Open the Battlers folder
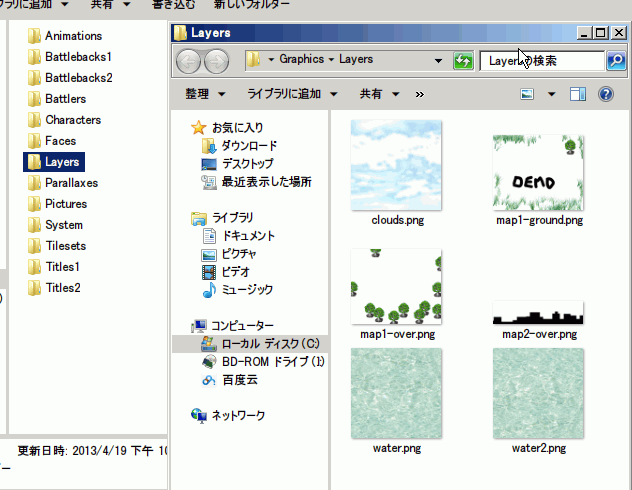This screenshot has width=632, height=490. [57, 99]
